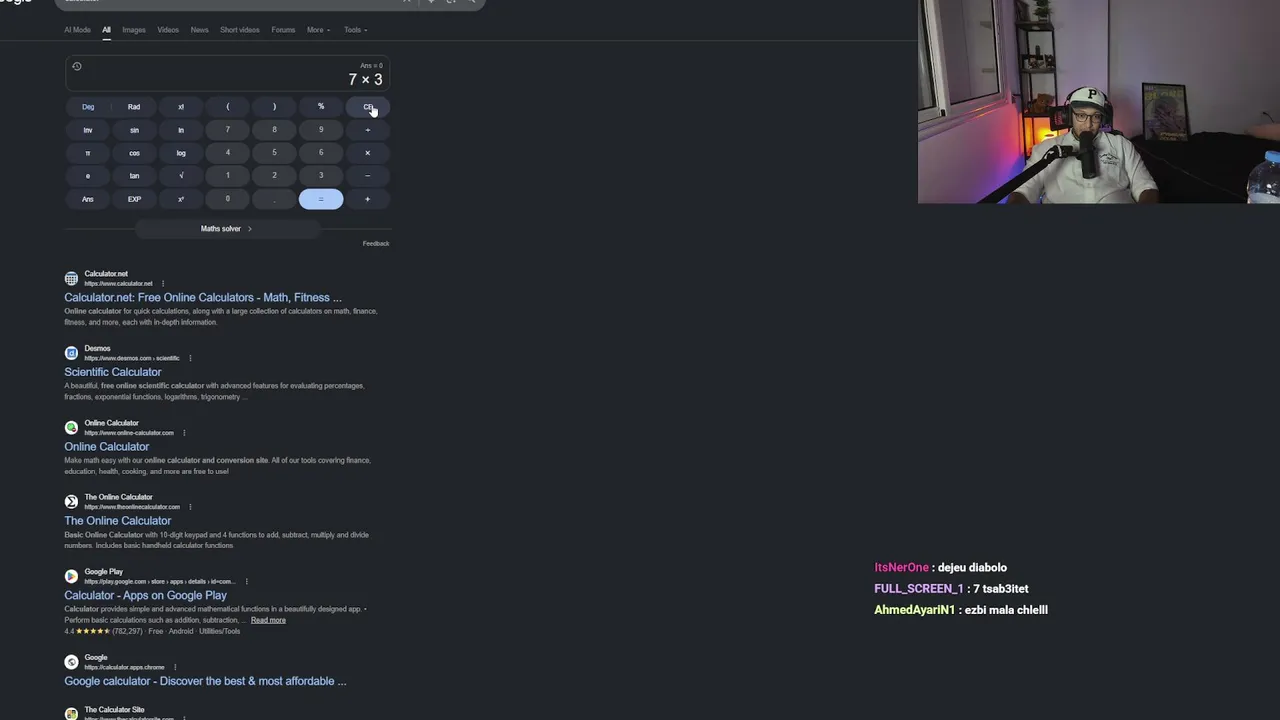1280x720 pixels.
Task: Clear the entry with CE key
Action: coord(367,107)
